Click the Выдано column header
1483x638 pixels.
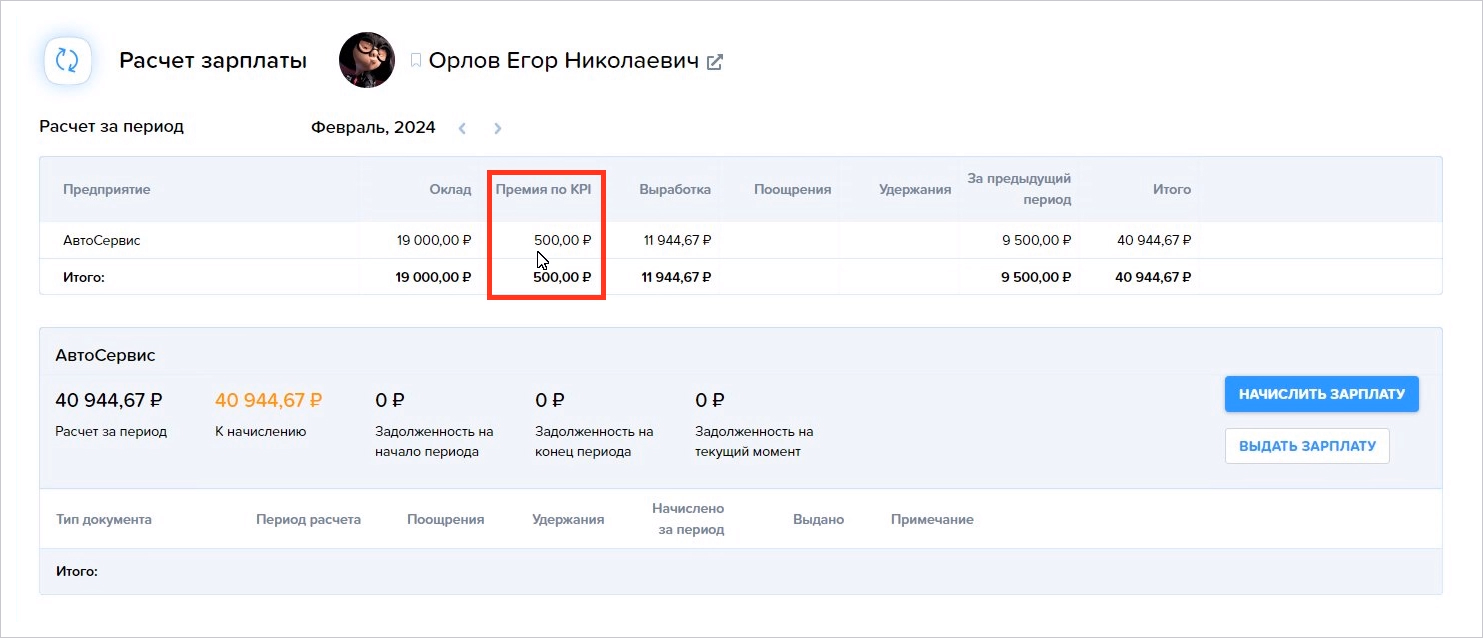point(818,519)
